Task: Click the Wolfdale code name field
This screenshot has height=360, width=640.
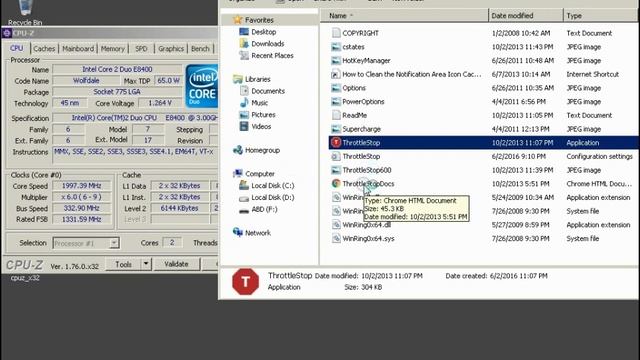Action: 86,81
